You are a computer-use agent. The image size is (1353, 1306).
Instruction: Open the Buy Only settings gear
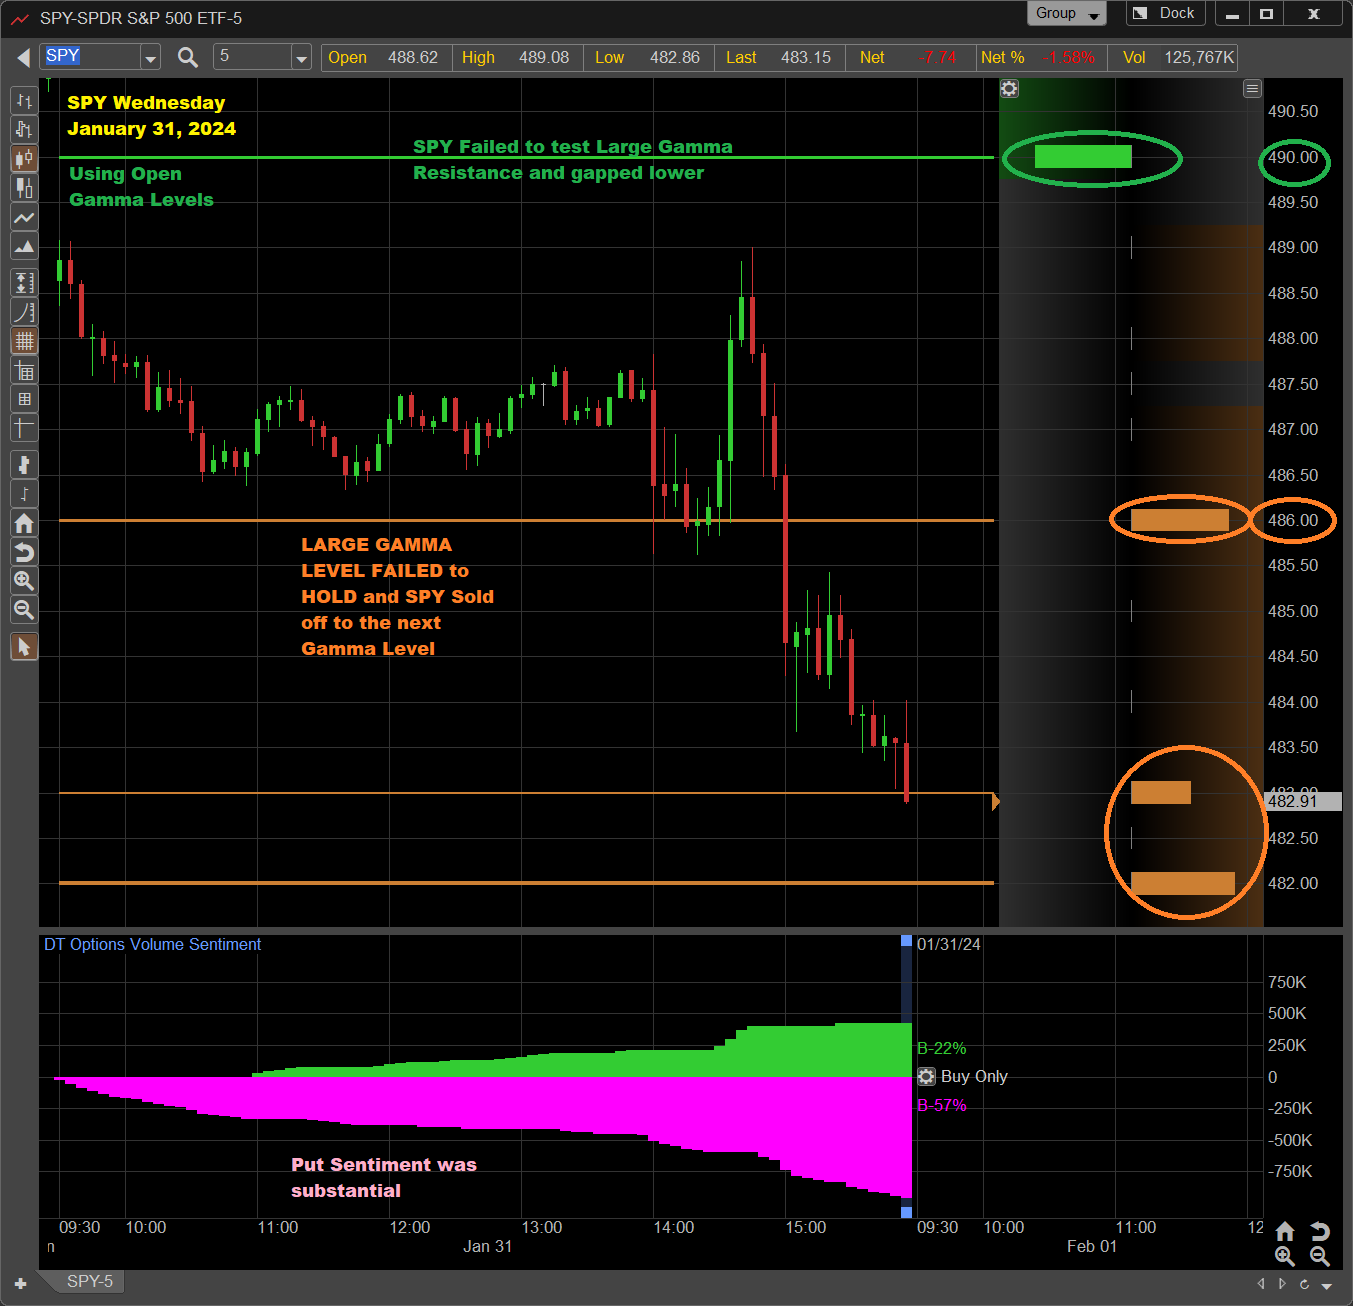point(926,1077)
